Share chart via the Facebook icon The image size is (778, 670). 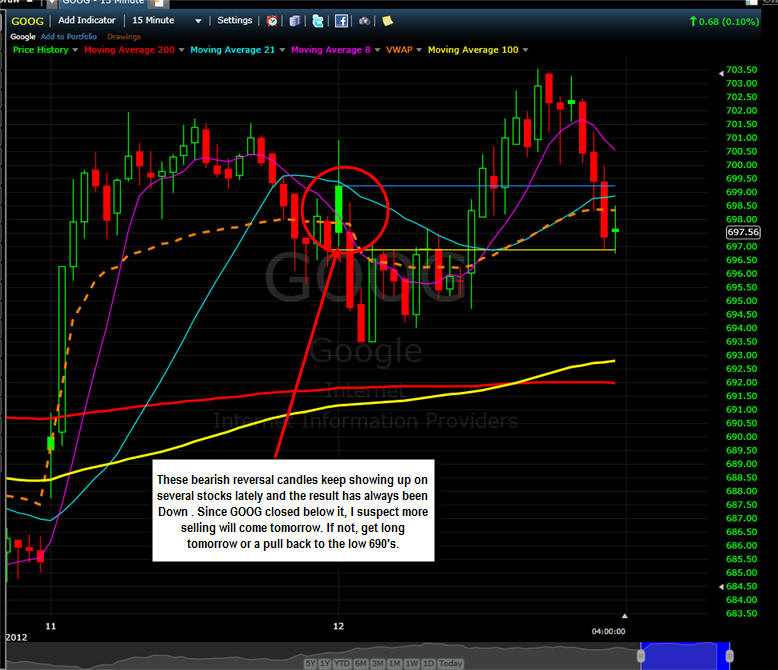[x=341, y=21]
